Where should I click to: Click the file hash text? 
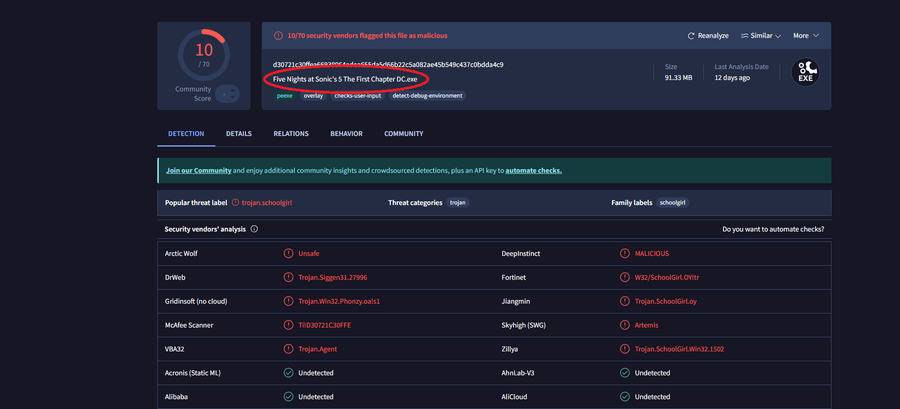pyautogui.click(x=387, y=65)
